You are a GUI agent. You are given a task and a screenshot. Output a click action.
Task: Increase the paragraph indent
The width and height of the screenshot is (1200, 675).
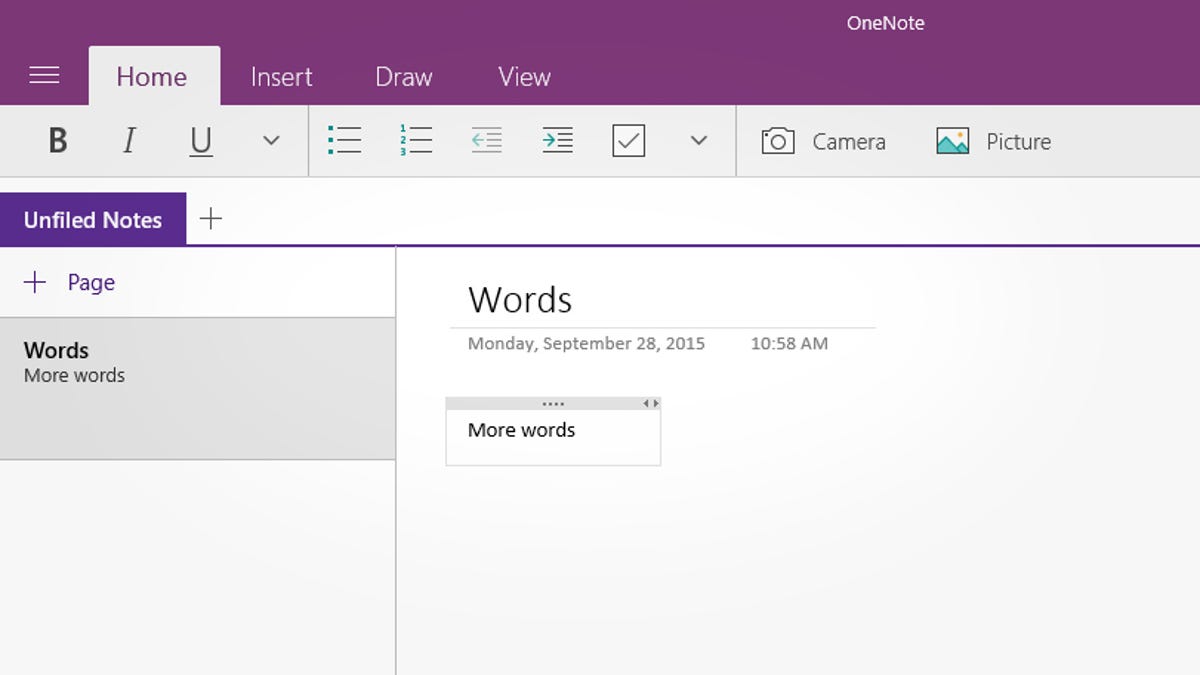click(x=558, y=141)
